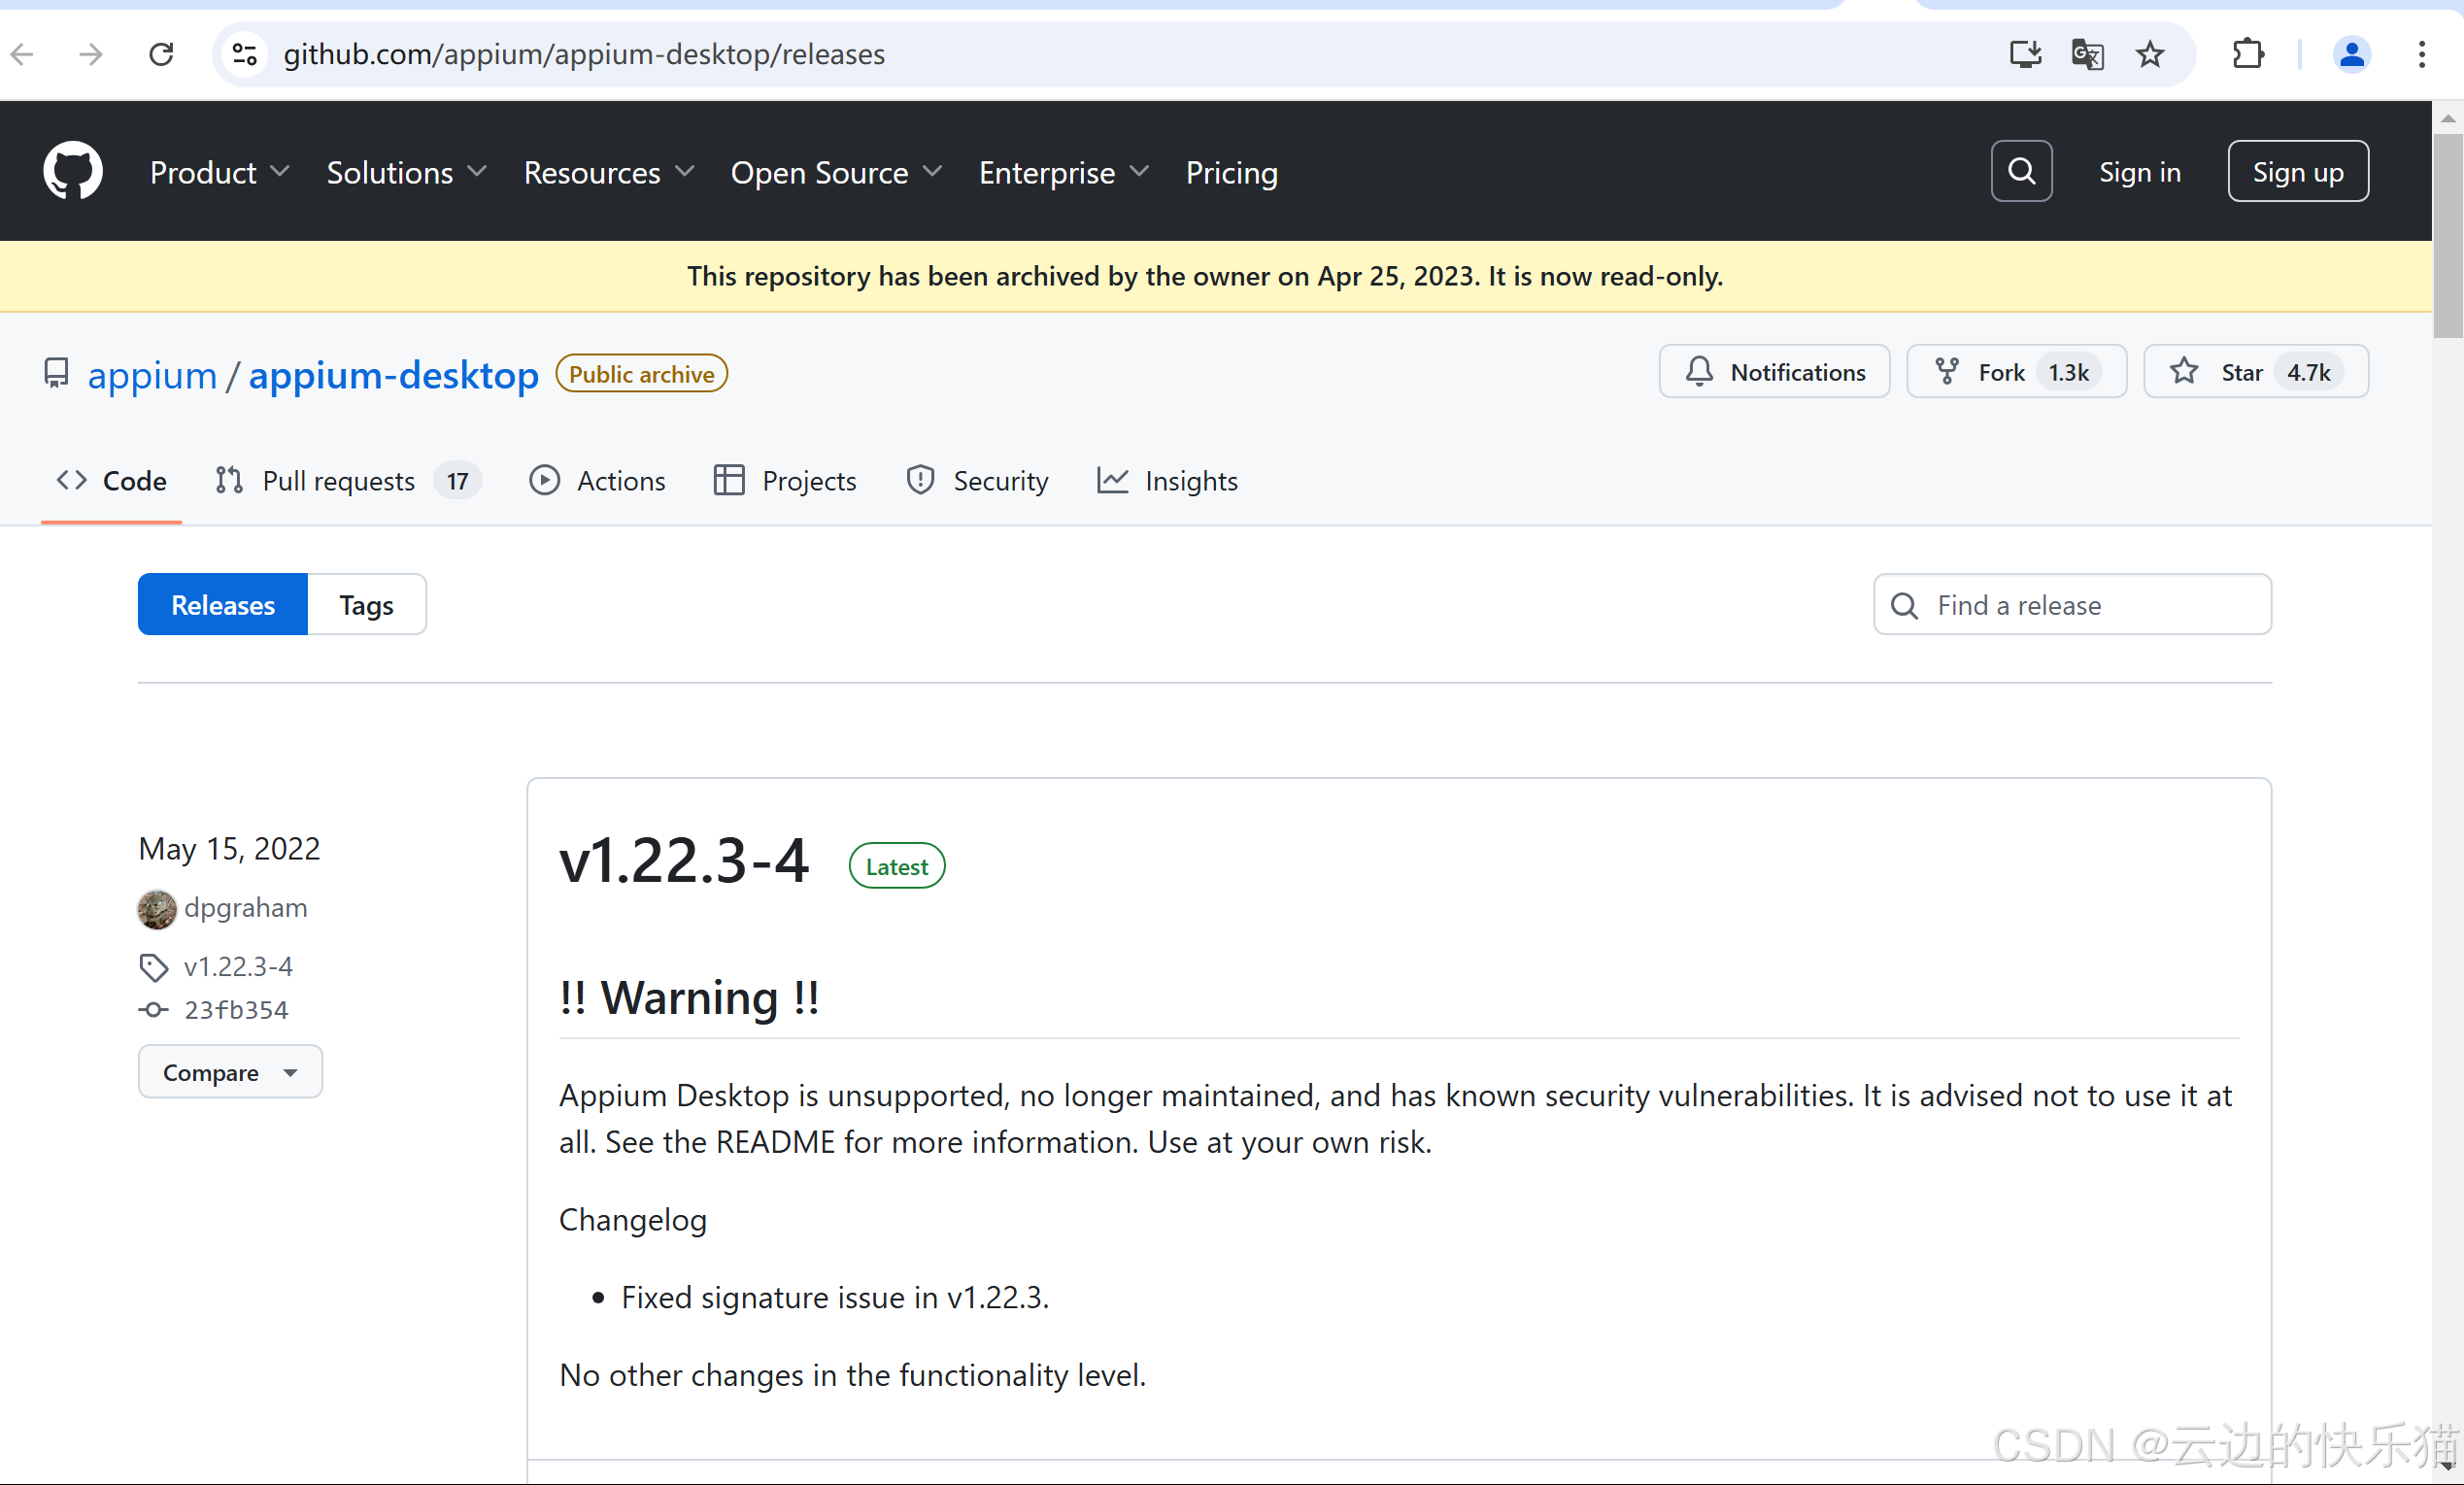
Task: Click the Notifications bell button
Action: (1774, 372)
